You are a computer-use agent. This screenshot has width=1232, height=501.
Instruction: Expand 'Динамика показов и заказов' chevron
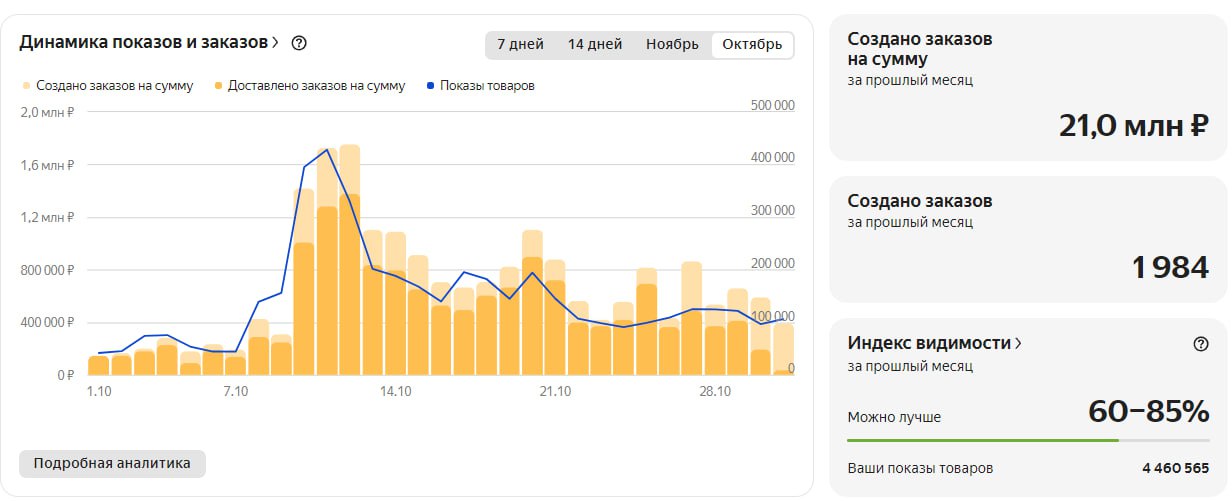coord(276,43)
